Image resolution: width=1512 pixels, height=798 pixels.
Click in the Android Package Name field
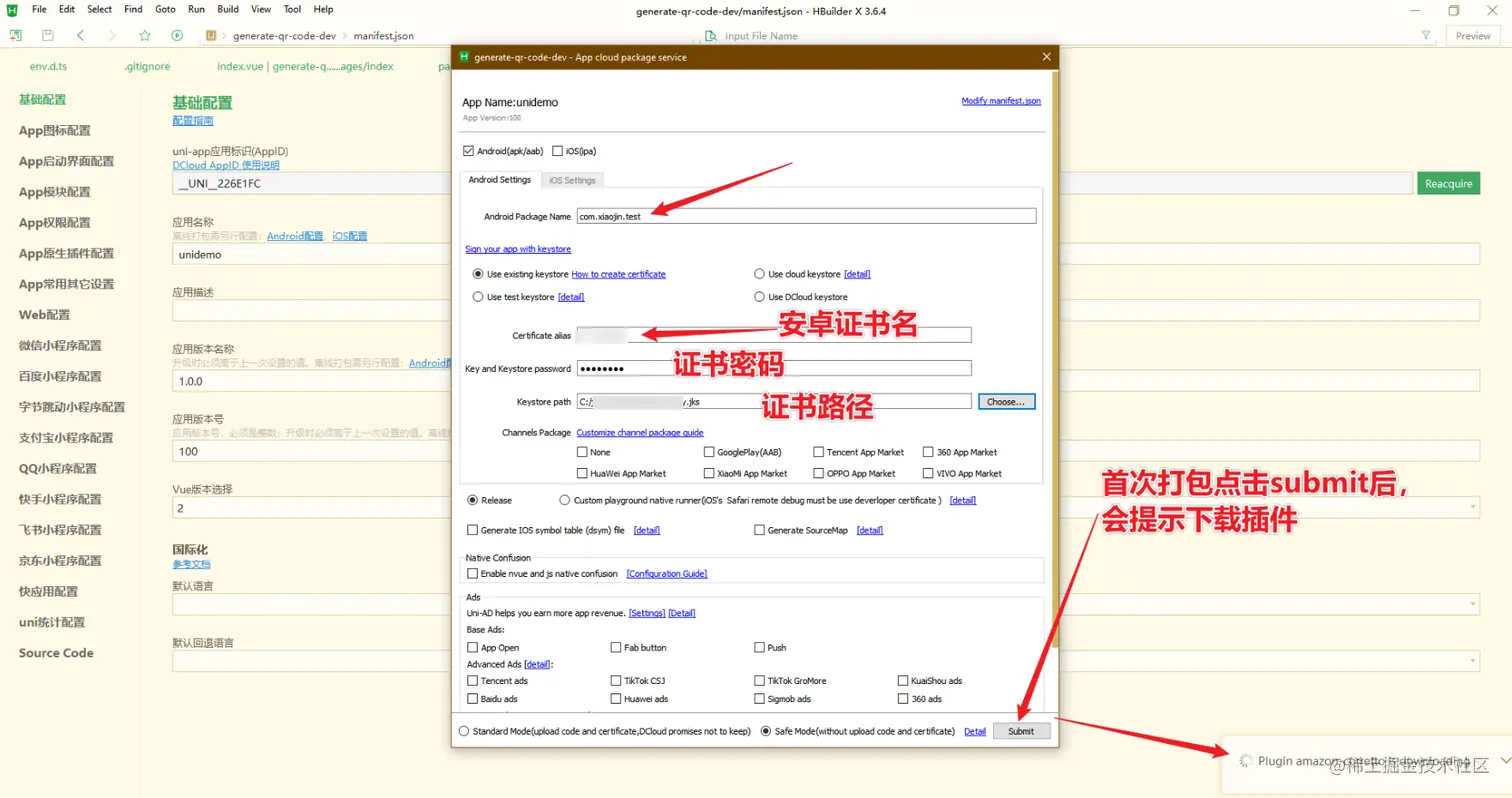click(x=806, y=216)
